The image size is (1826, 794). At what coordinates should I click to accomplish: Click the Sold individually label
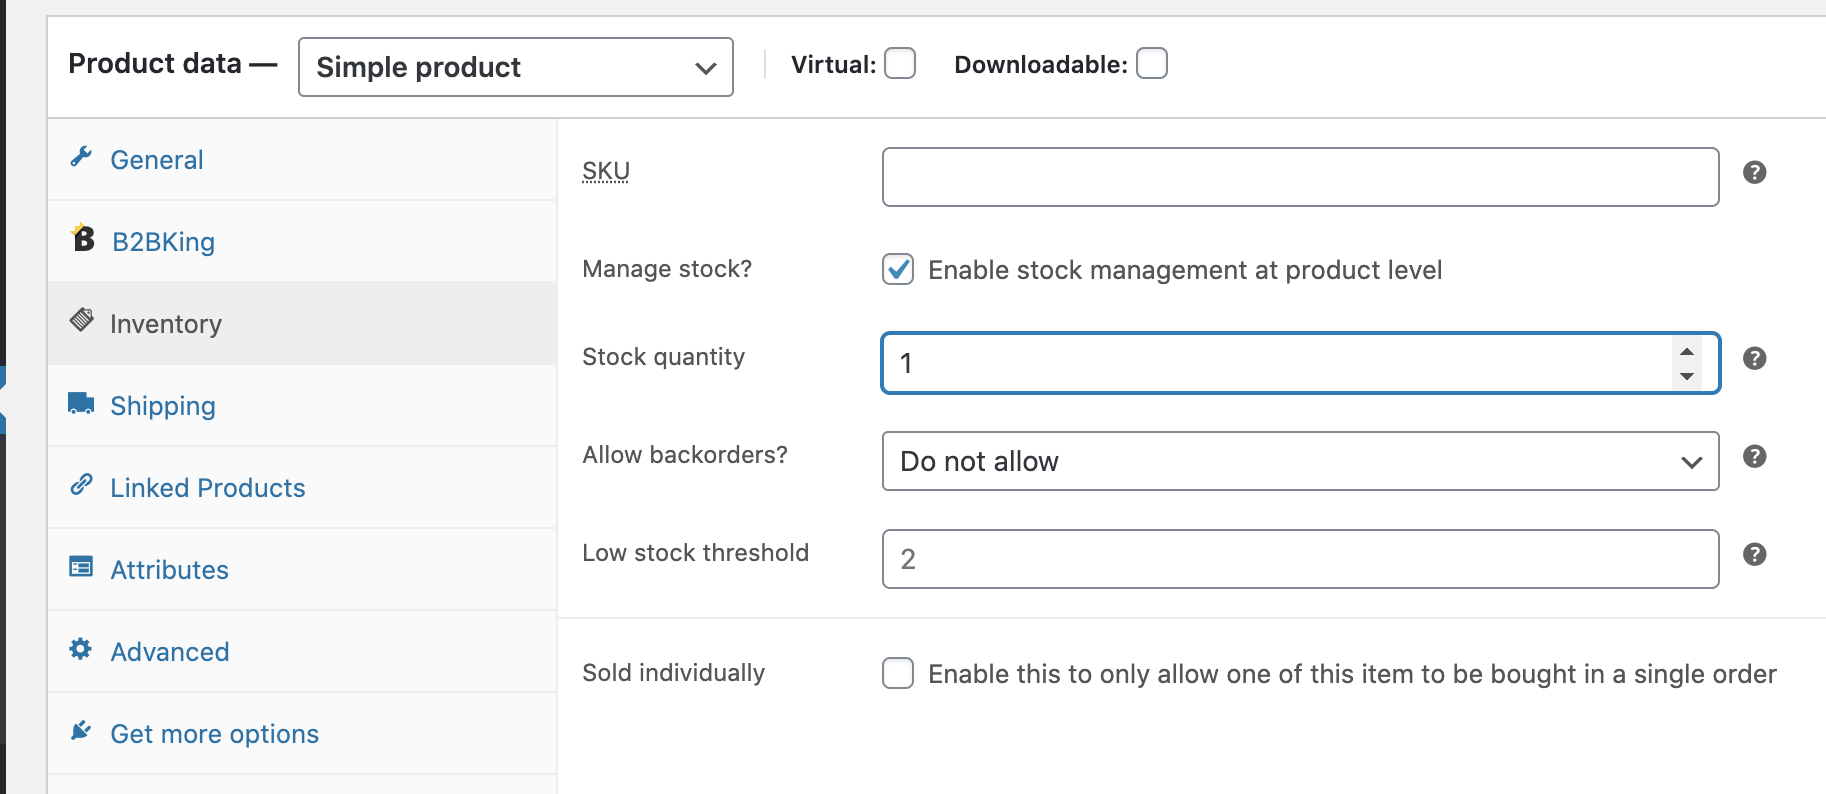[x=673, y=673]
